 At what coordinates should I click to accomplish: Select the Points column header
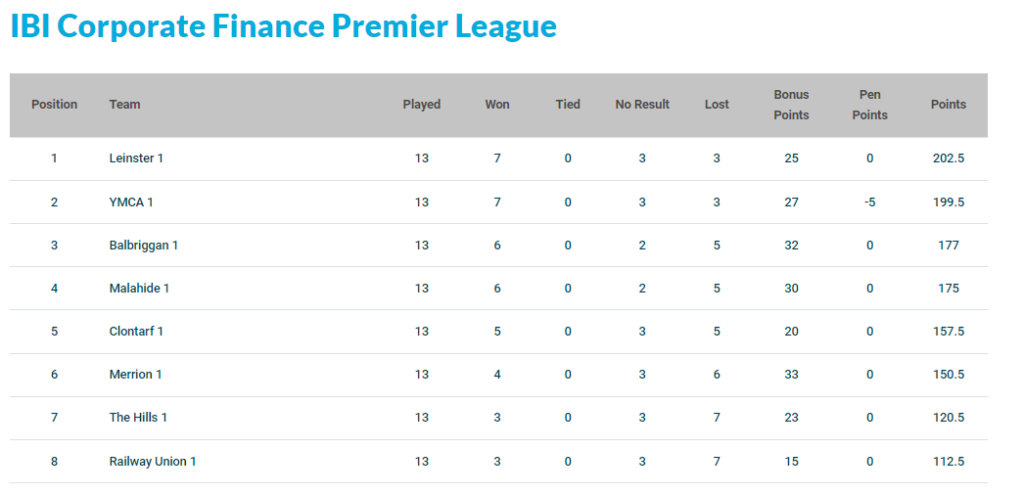[948, 105]
